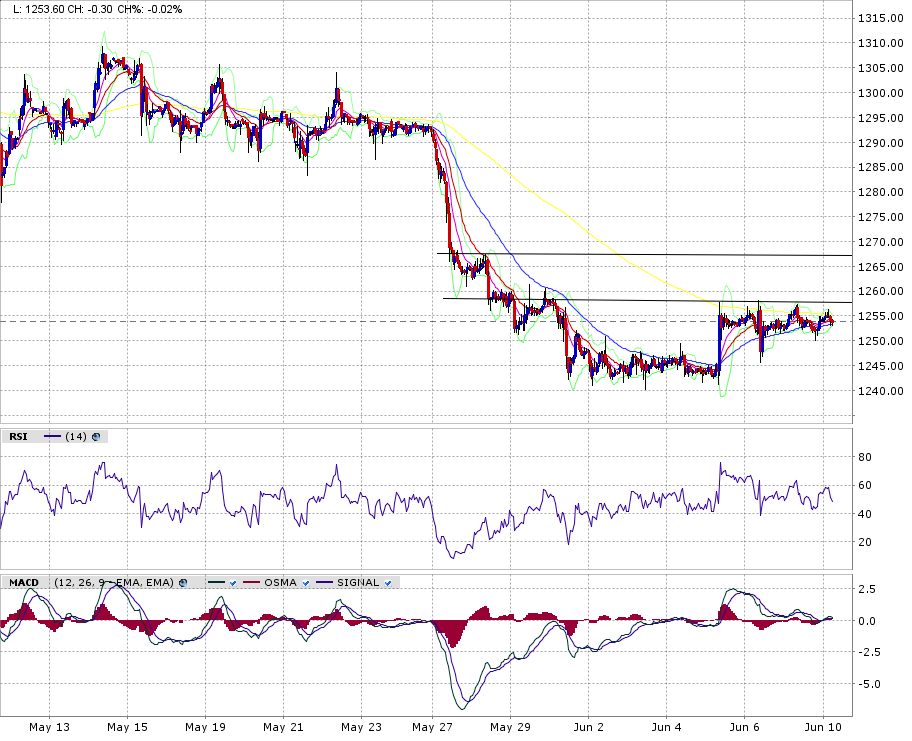
Task: Toggle the OSMA histogram checkbox
Action: pos(305,582)
